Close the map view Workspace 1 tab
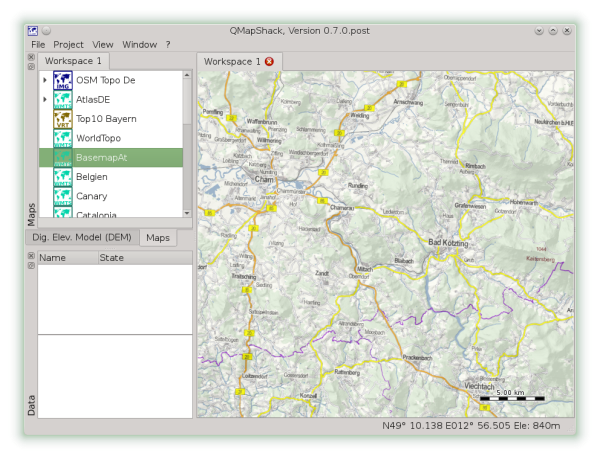This screenshot has height=459, width=600. (x=269, y=62)
